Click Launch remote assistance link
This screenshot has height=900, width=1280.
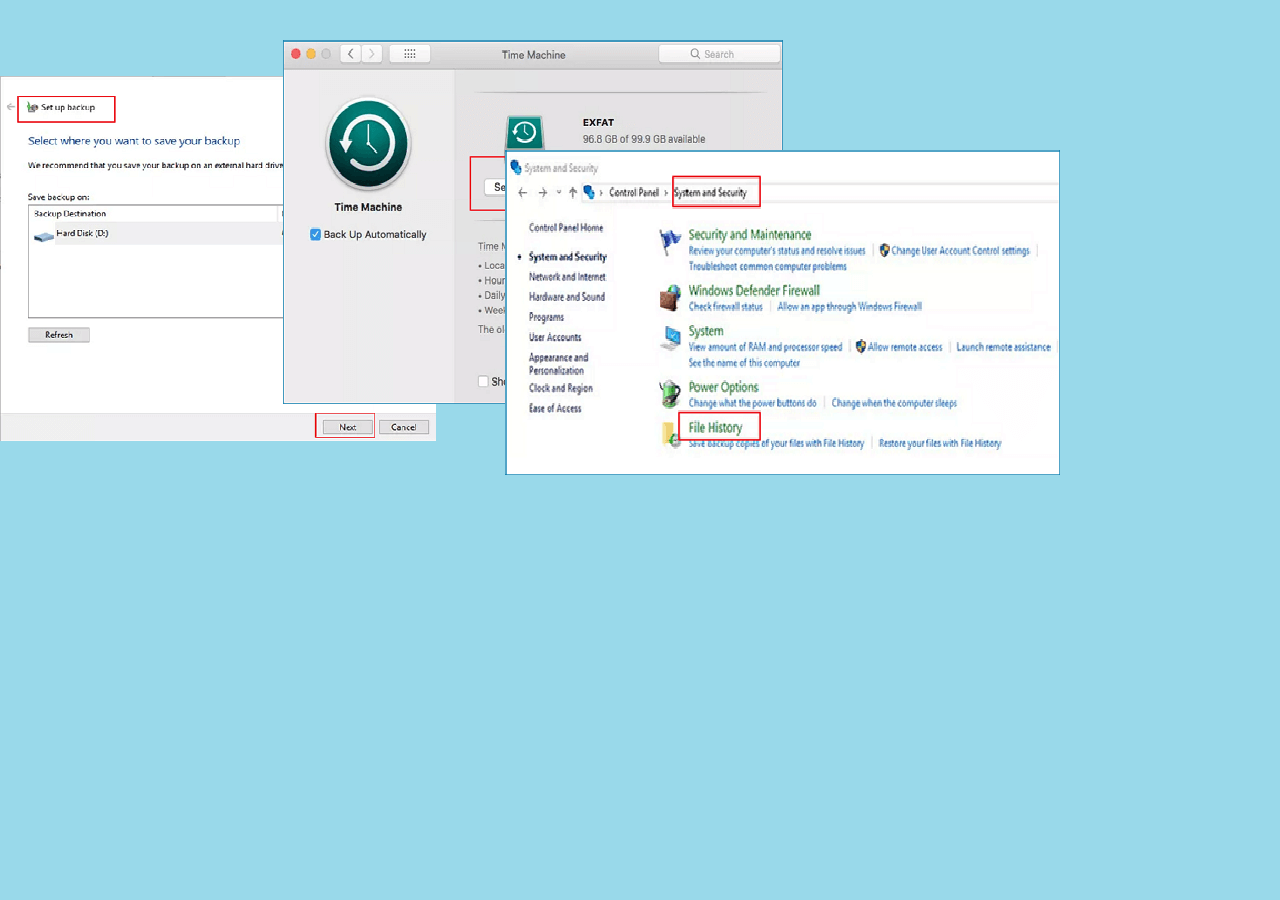1004,347
